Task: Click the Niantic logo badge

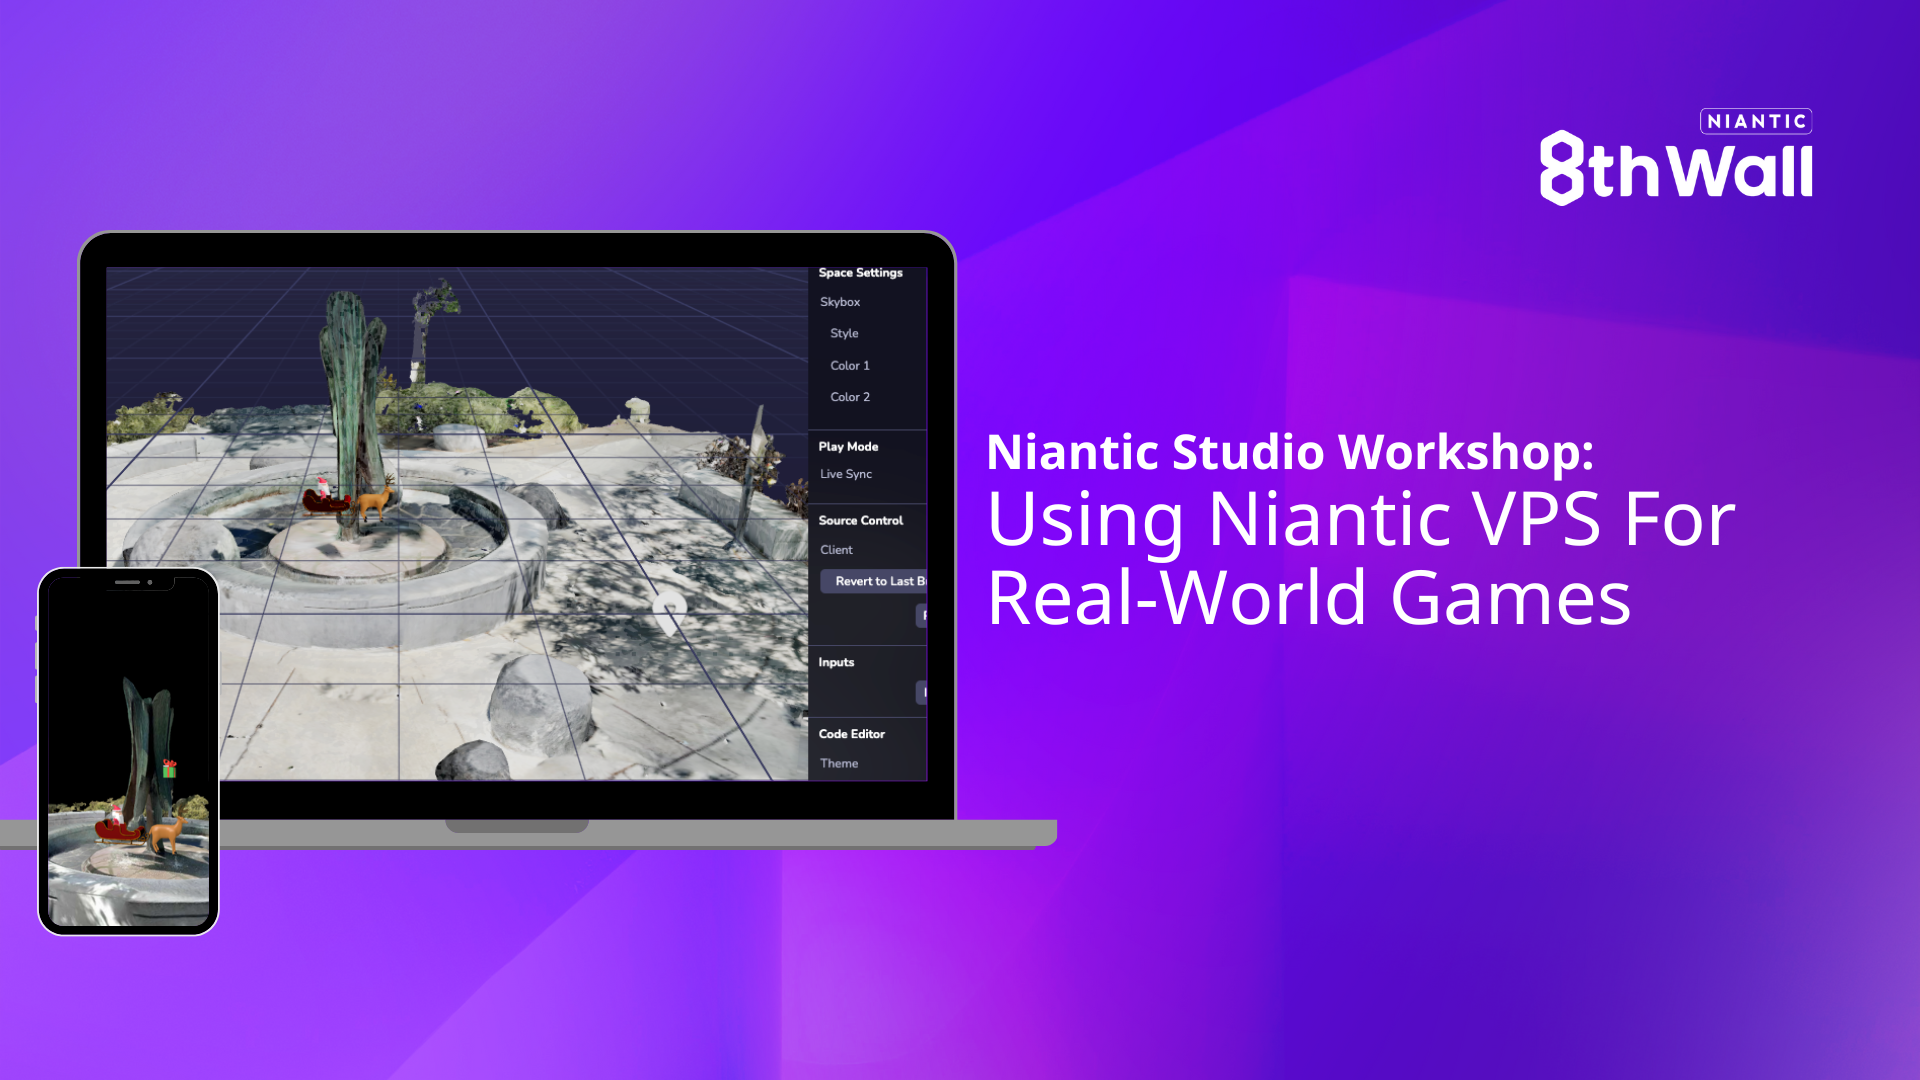Action: click(x=1755, y=121)
